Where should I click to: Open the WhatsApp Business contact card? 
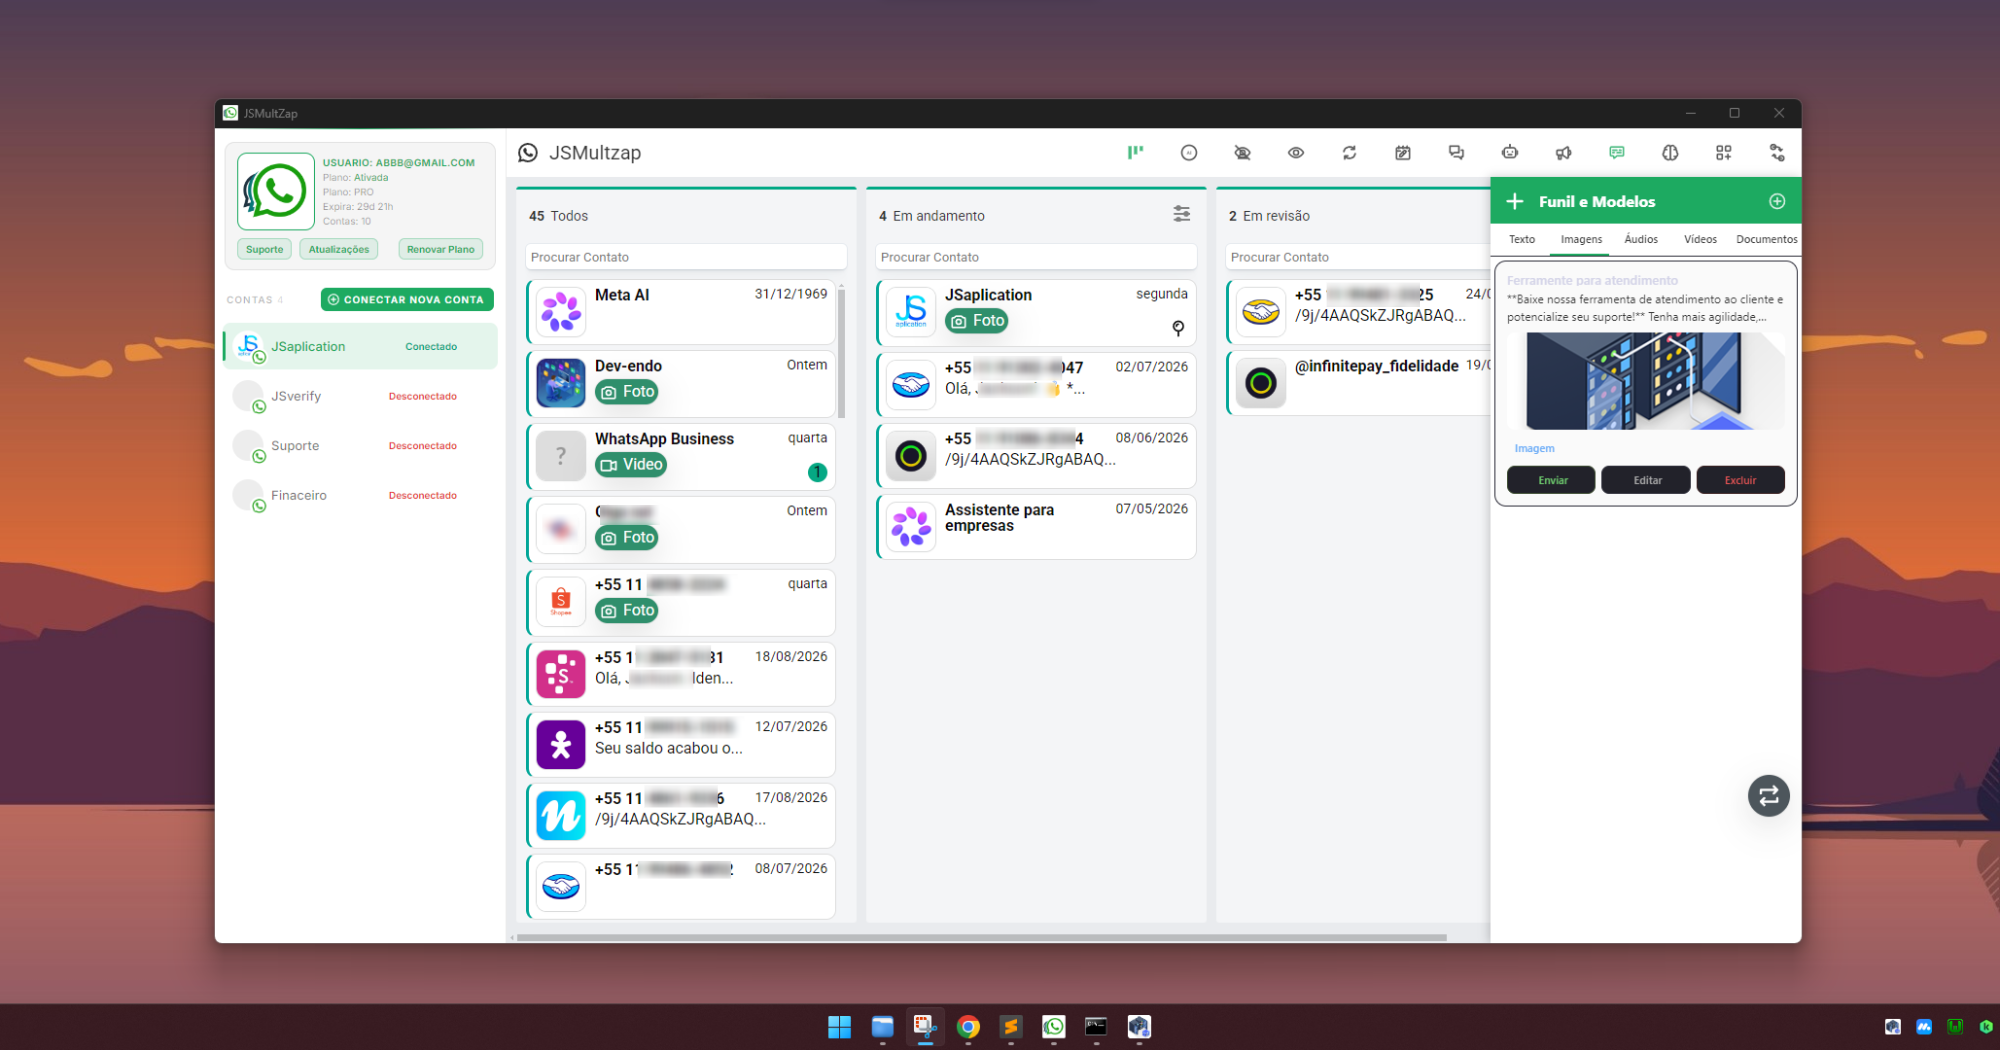click(x=681, y=456)
